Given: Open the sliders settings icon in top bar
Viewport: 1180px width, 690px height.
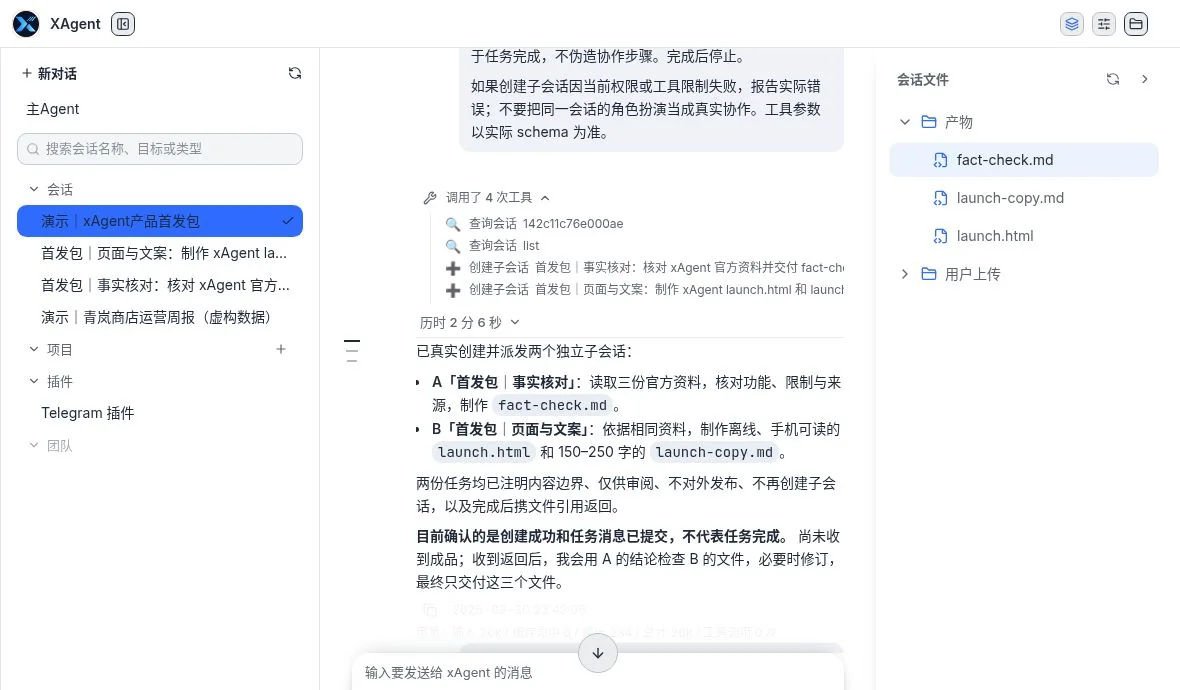Looking at the screenshot, I should tap(1104, 24).
